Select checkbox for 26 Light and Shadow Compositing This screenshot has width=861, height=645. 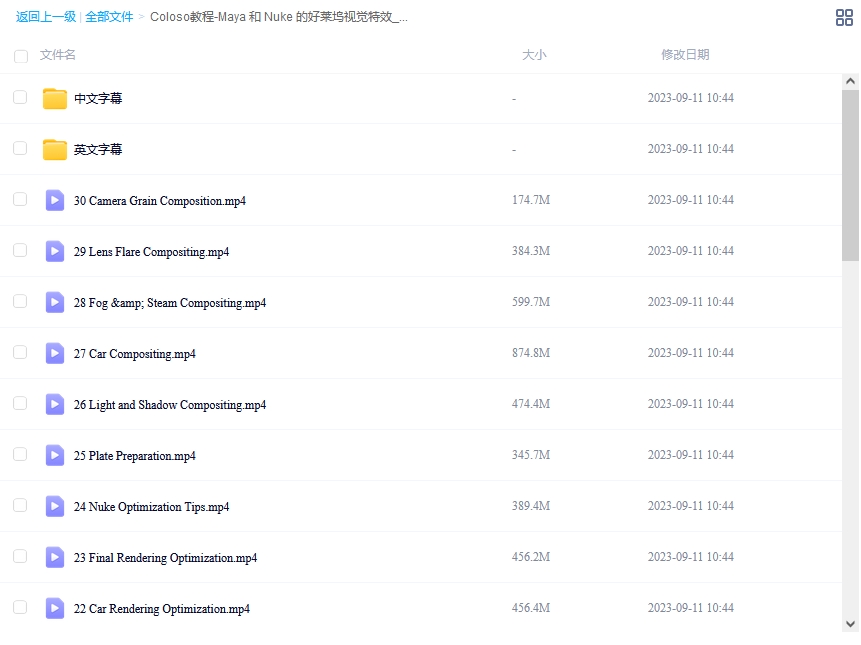[20, 403]
